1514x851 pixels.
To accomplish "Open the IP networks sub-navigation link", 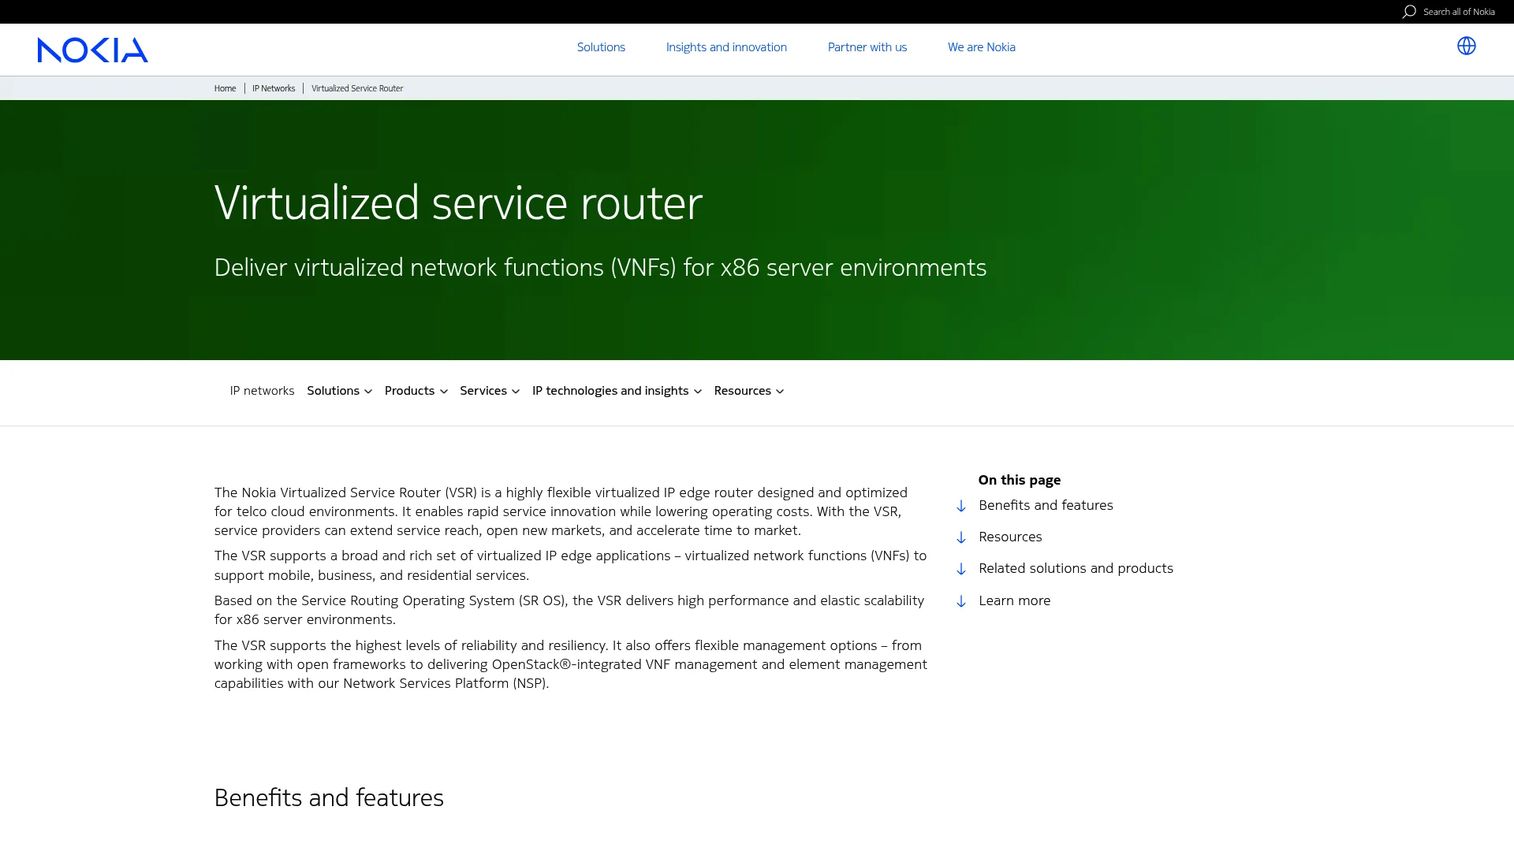I will [x=262, y=391].
